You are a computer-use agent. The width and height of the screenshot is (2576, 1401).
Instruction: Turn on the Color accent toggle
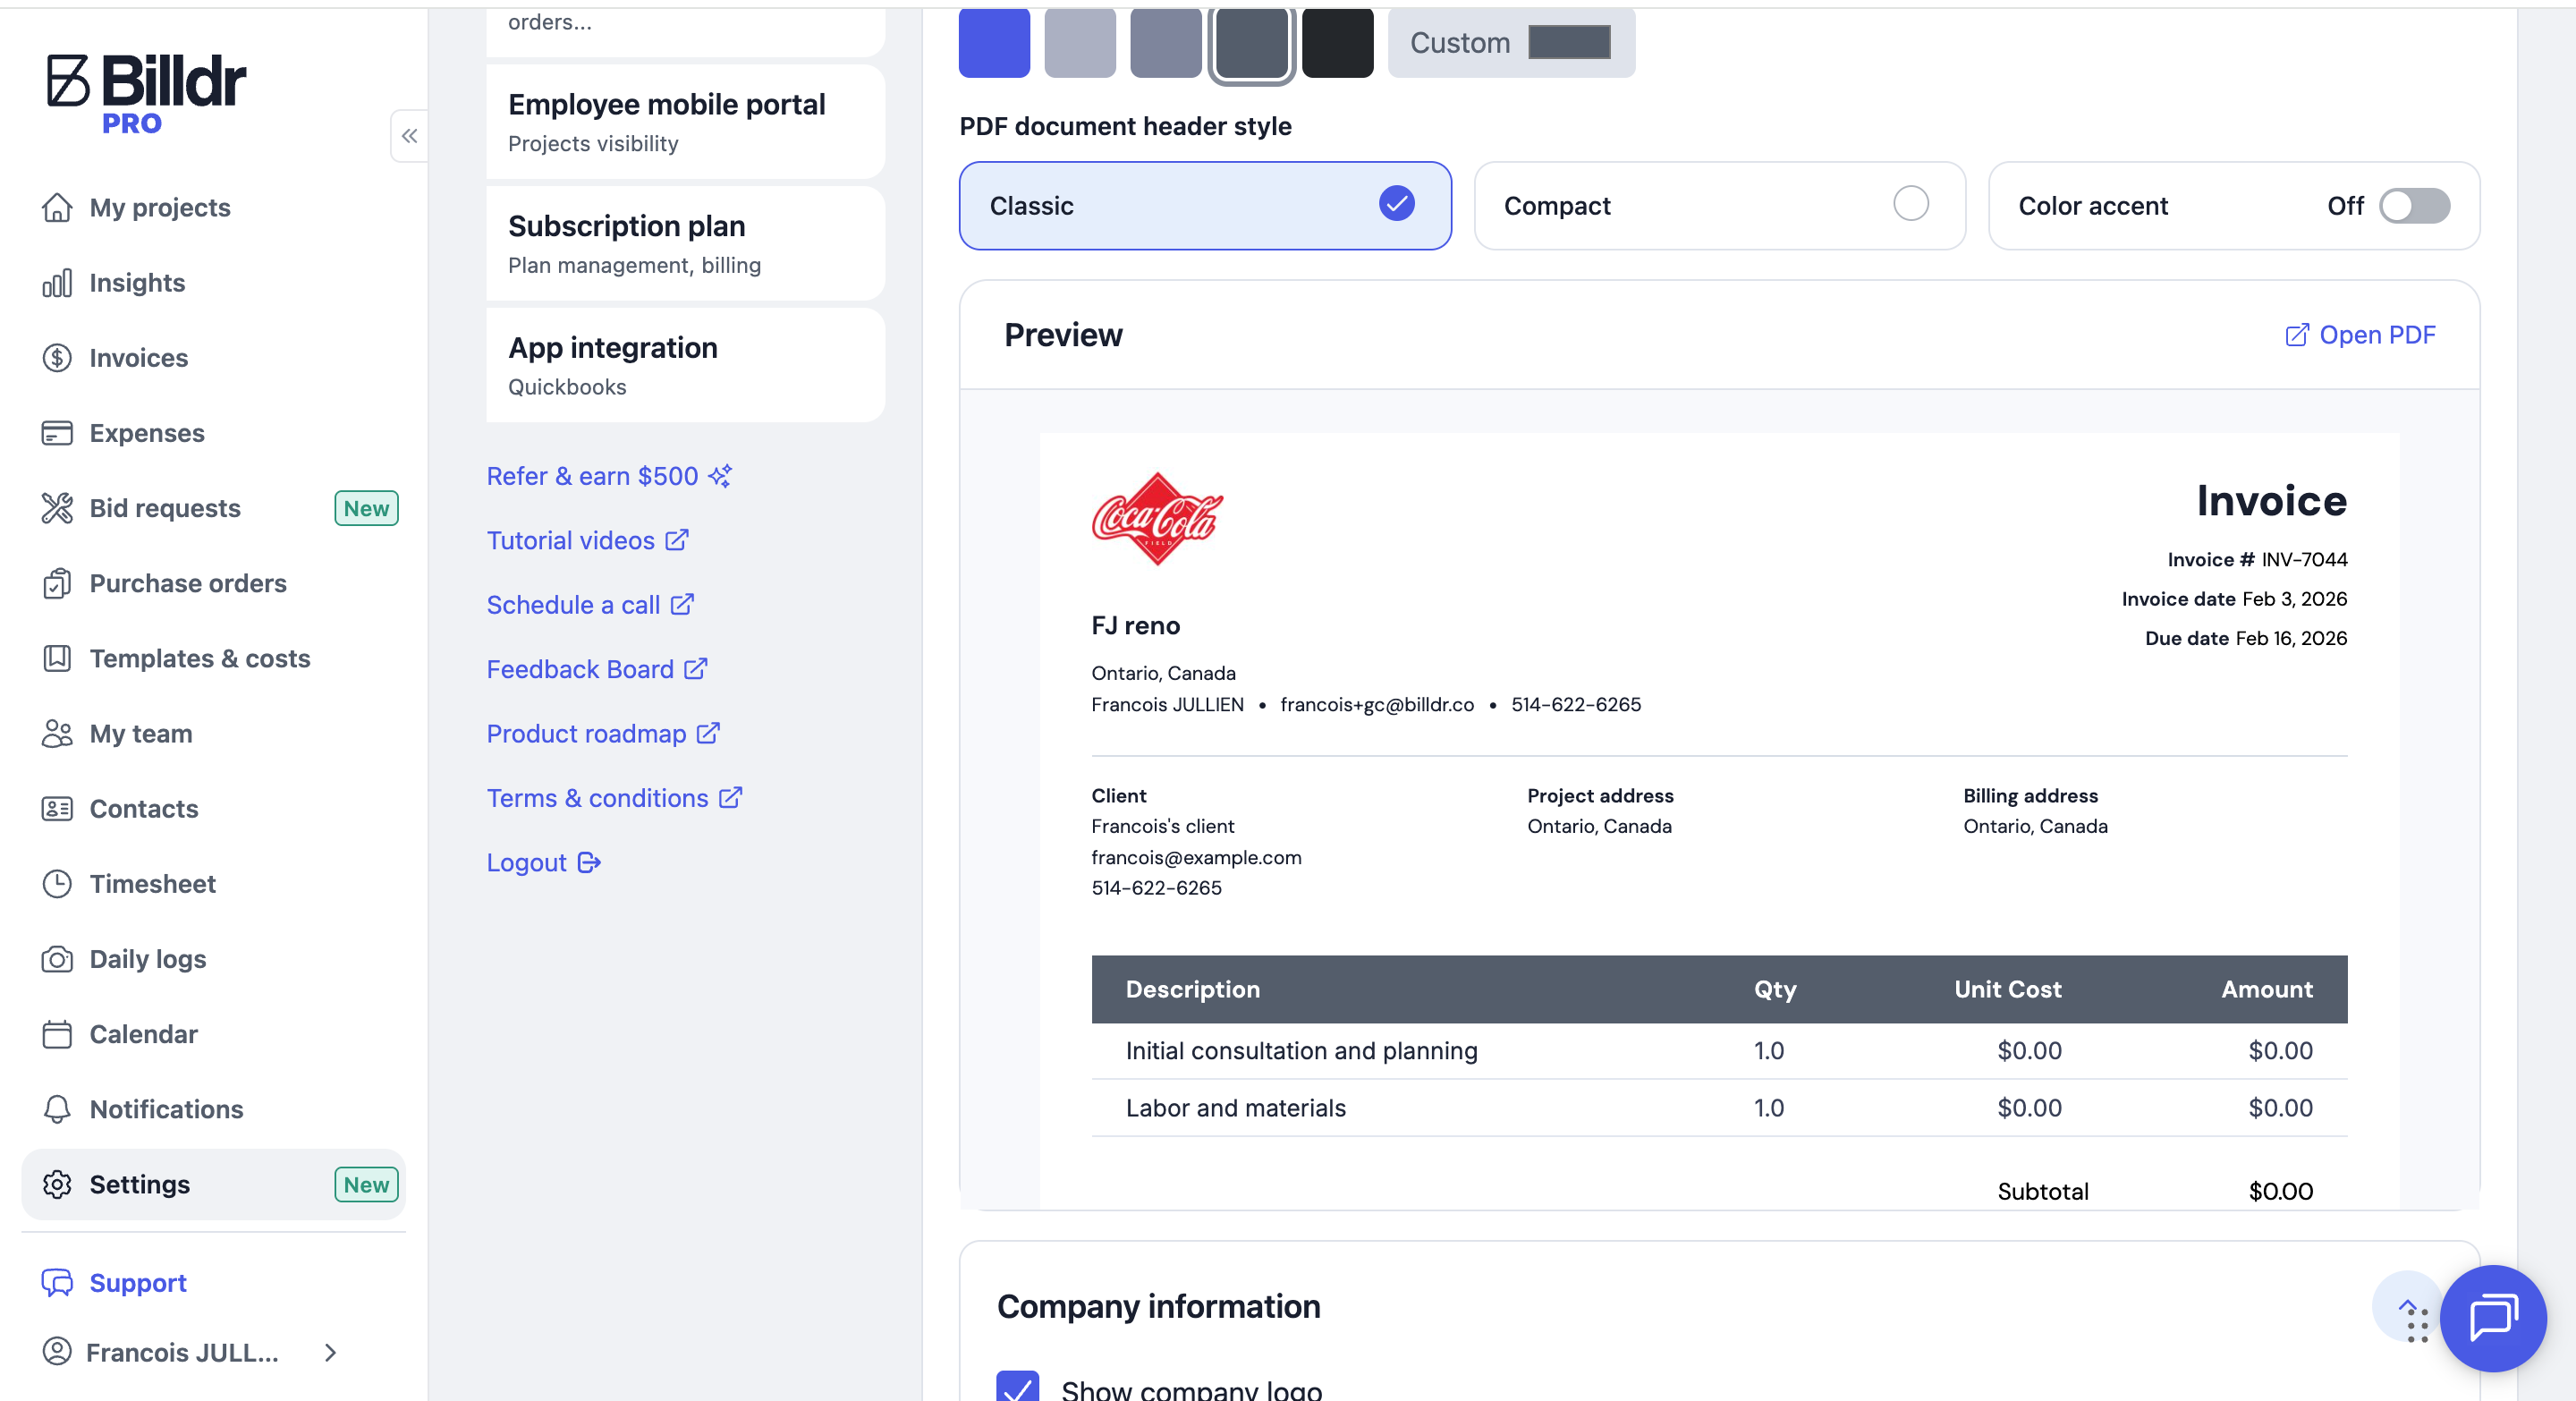click(2413, 206)
